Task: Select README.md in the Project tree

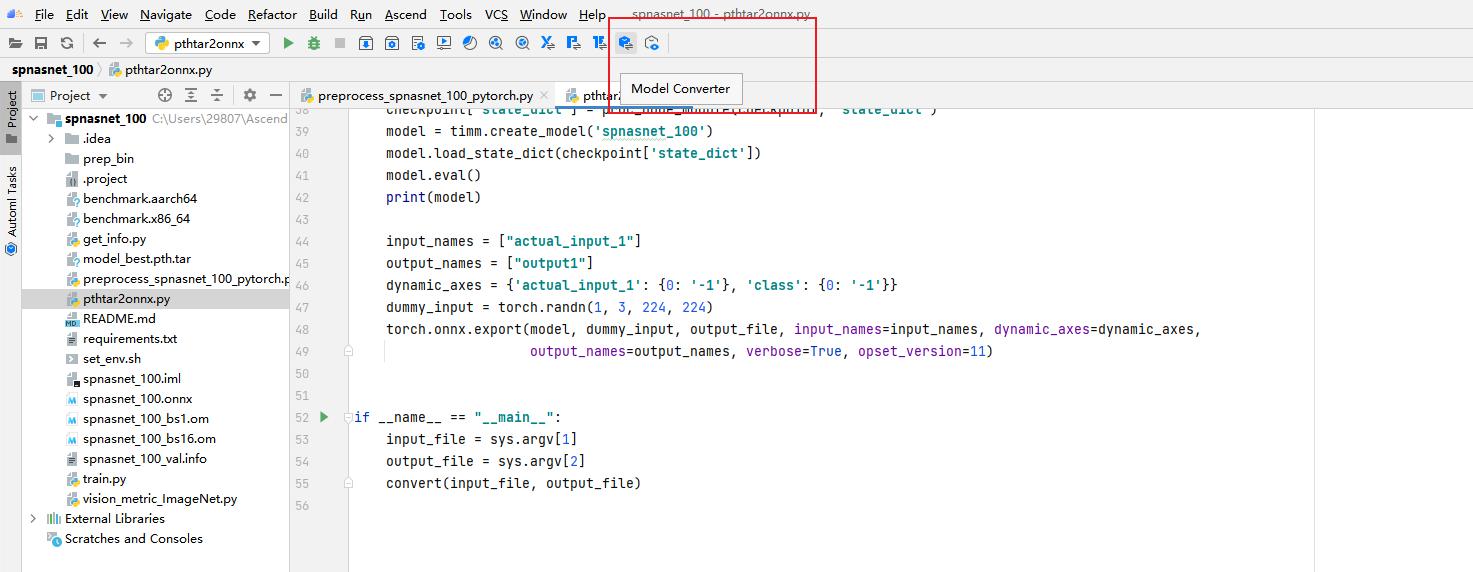Action: click(x=119, y=318)
